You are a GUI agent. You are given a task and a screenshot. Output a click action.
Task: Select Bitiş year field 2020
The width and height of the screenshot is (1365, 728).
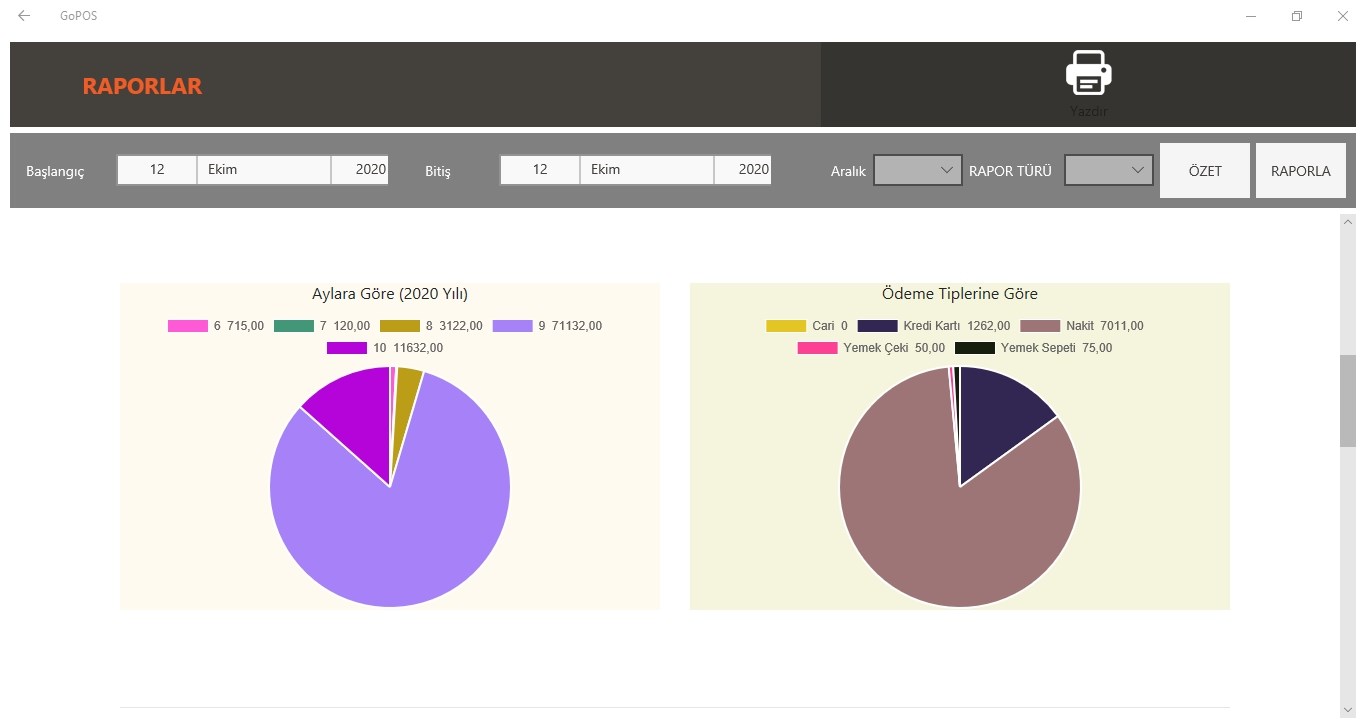743,170
